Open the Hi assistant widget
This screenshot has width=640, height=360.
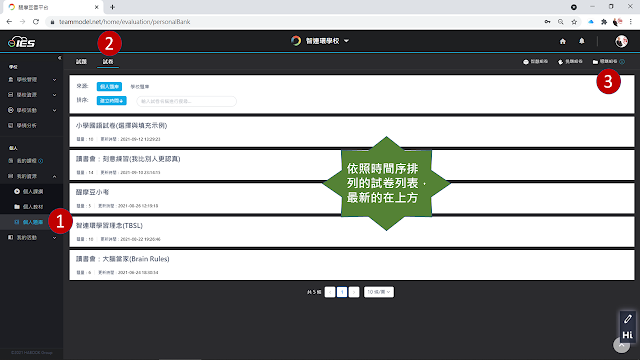coord(628,335)
